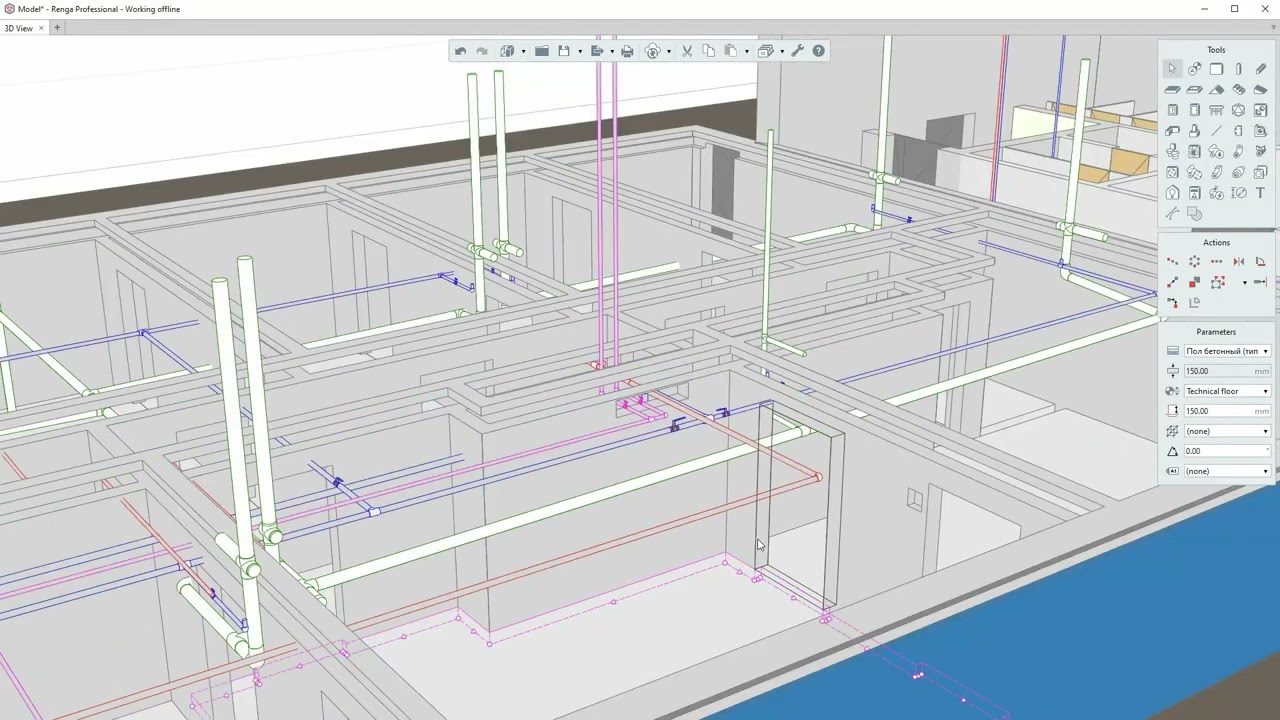1280x720 pixels.
Task: Paste with the clipboard icon
Action: (730, 51)
